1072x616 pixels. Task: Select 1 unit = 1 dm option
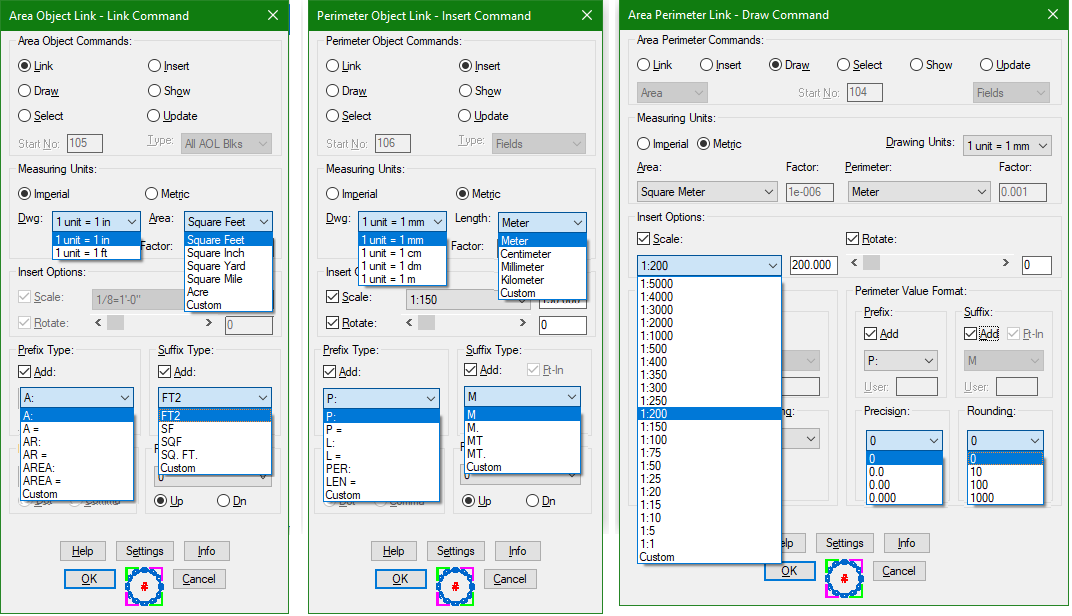pos(403,266)
